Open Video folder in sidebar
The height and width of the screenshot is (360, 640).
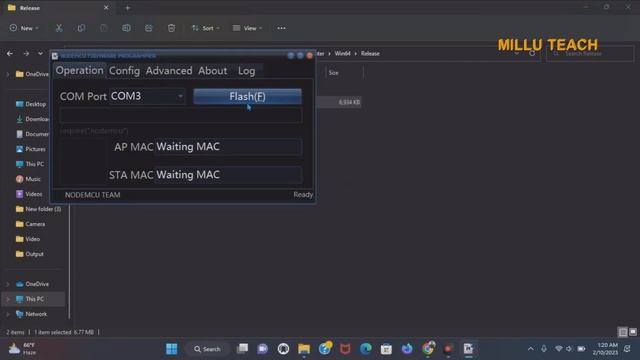[28, 239]
